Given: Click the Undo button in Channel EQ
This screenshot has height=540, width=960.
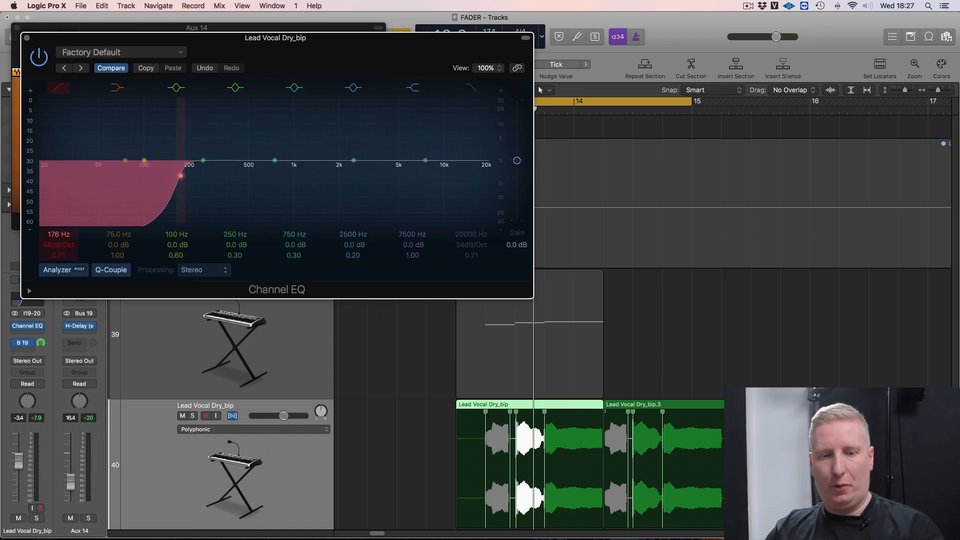Looking at the screenshot, I should 204,68.
